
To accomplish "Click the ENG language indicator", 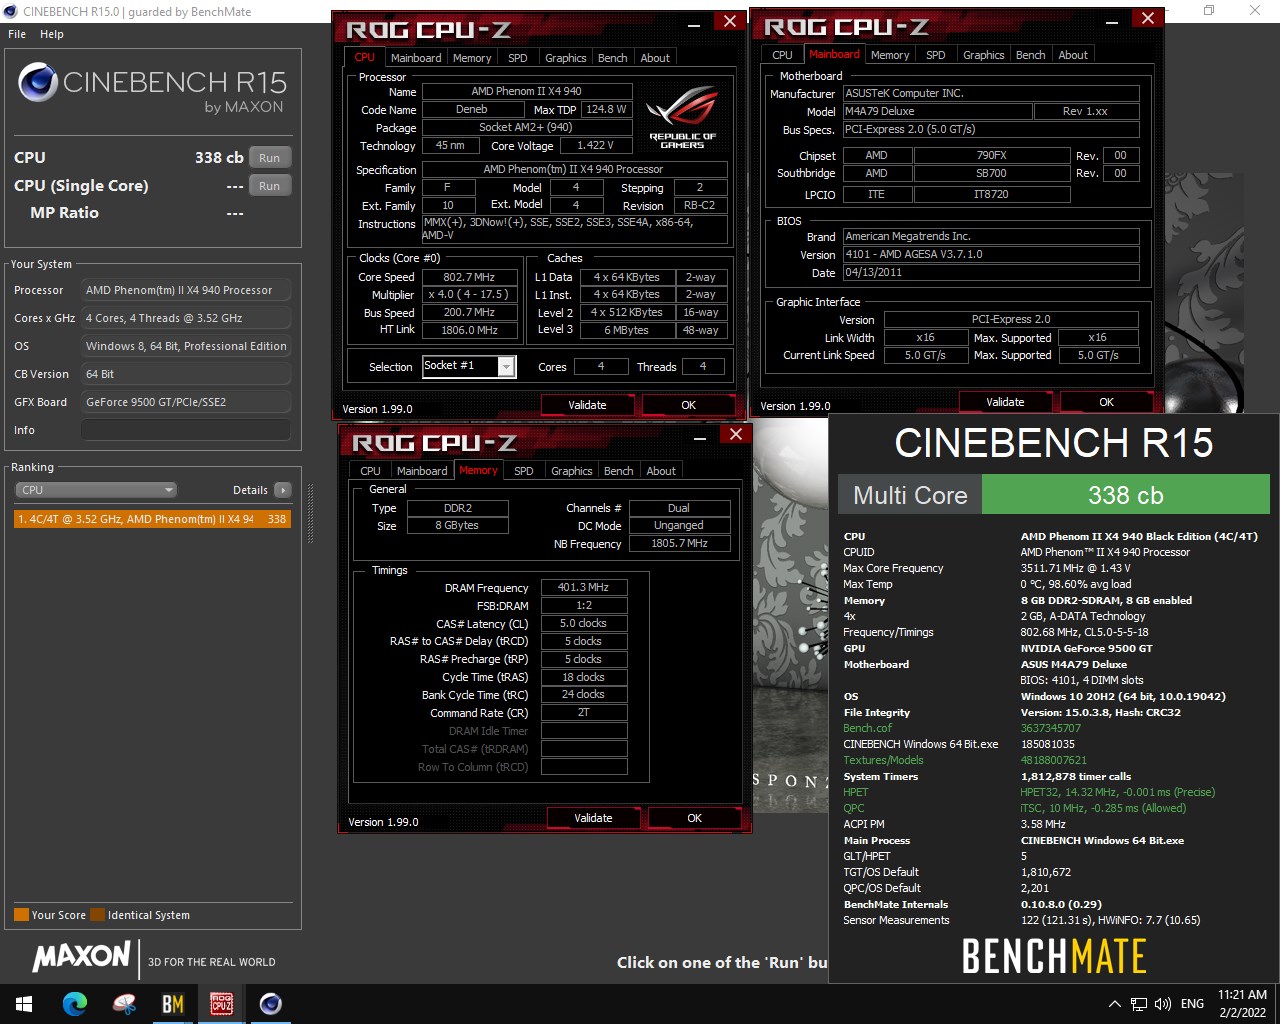I will 1192,1004.
